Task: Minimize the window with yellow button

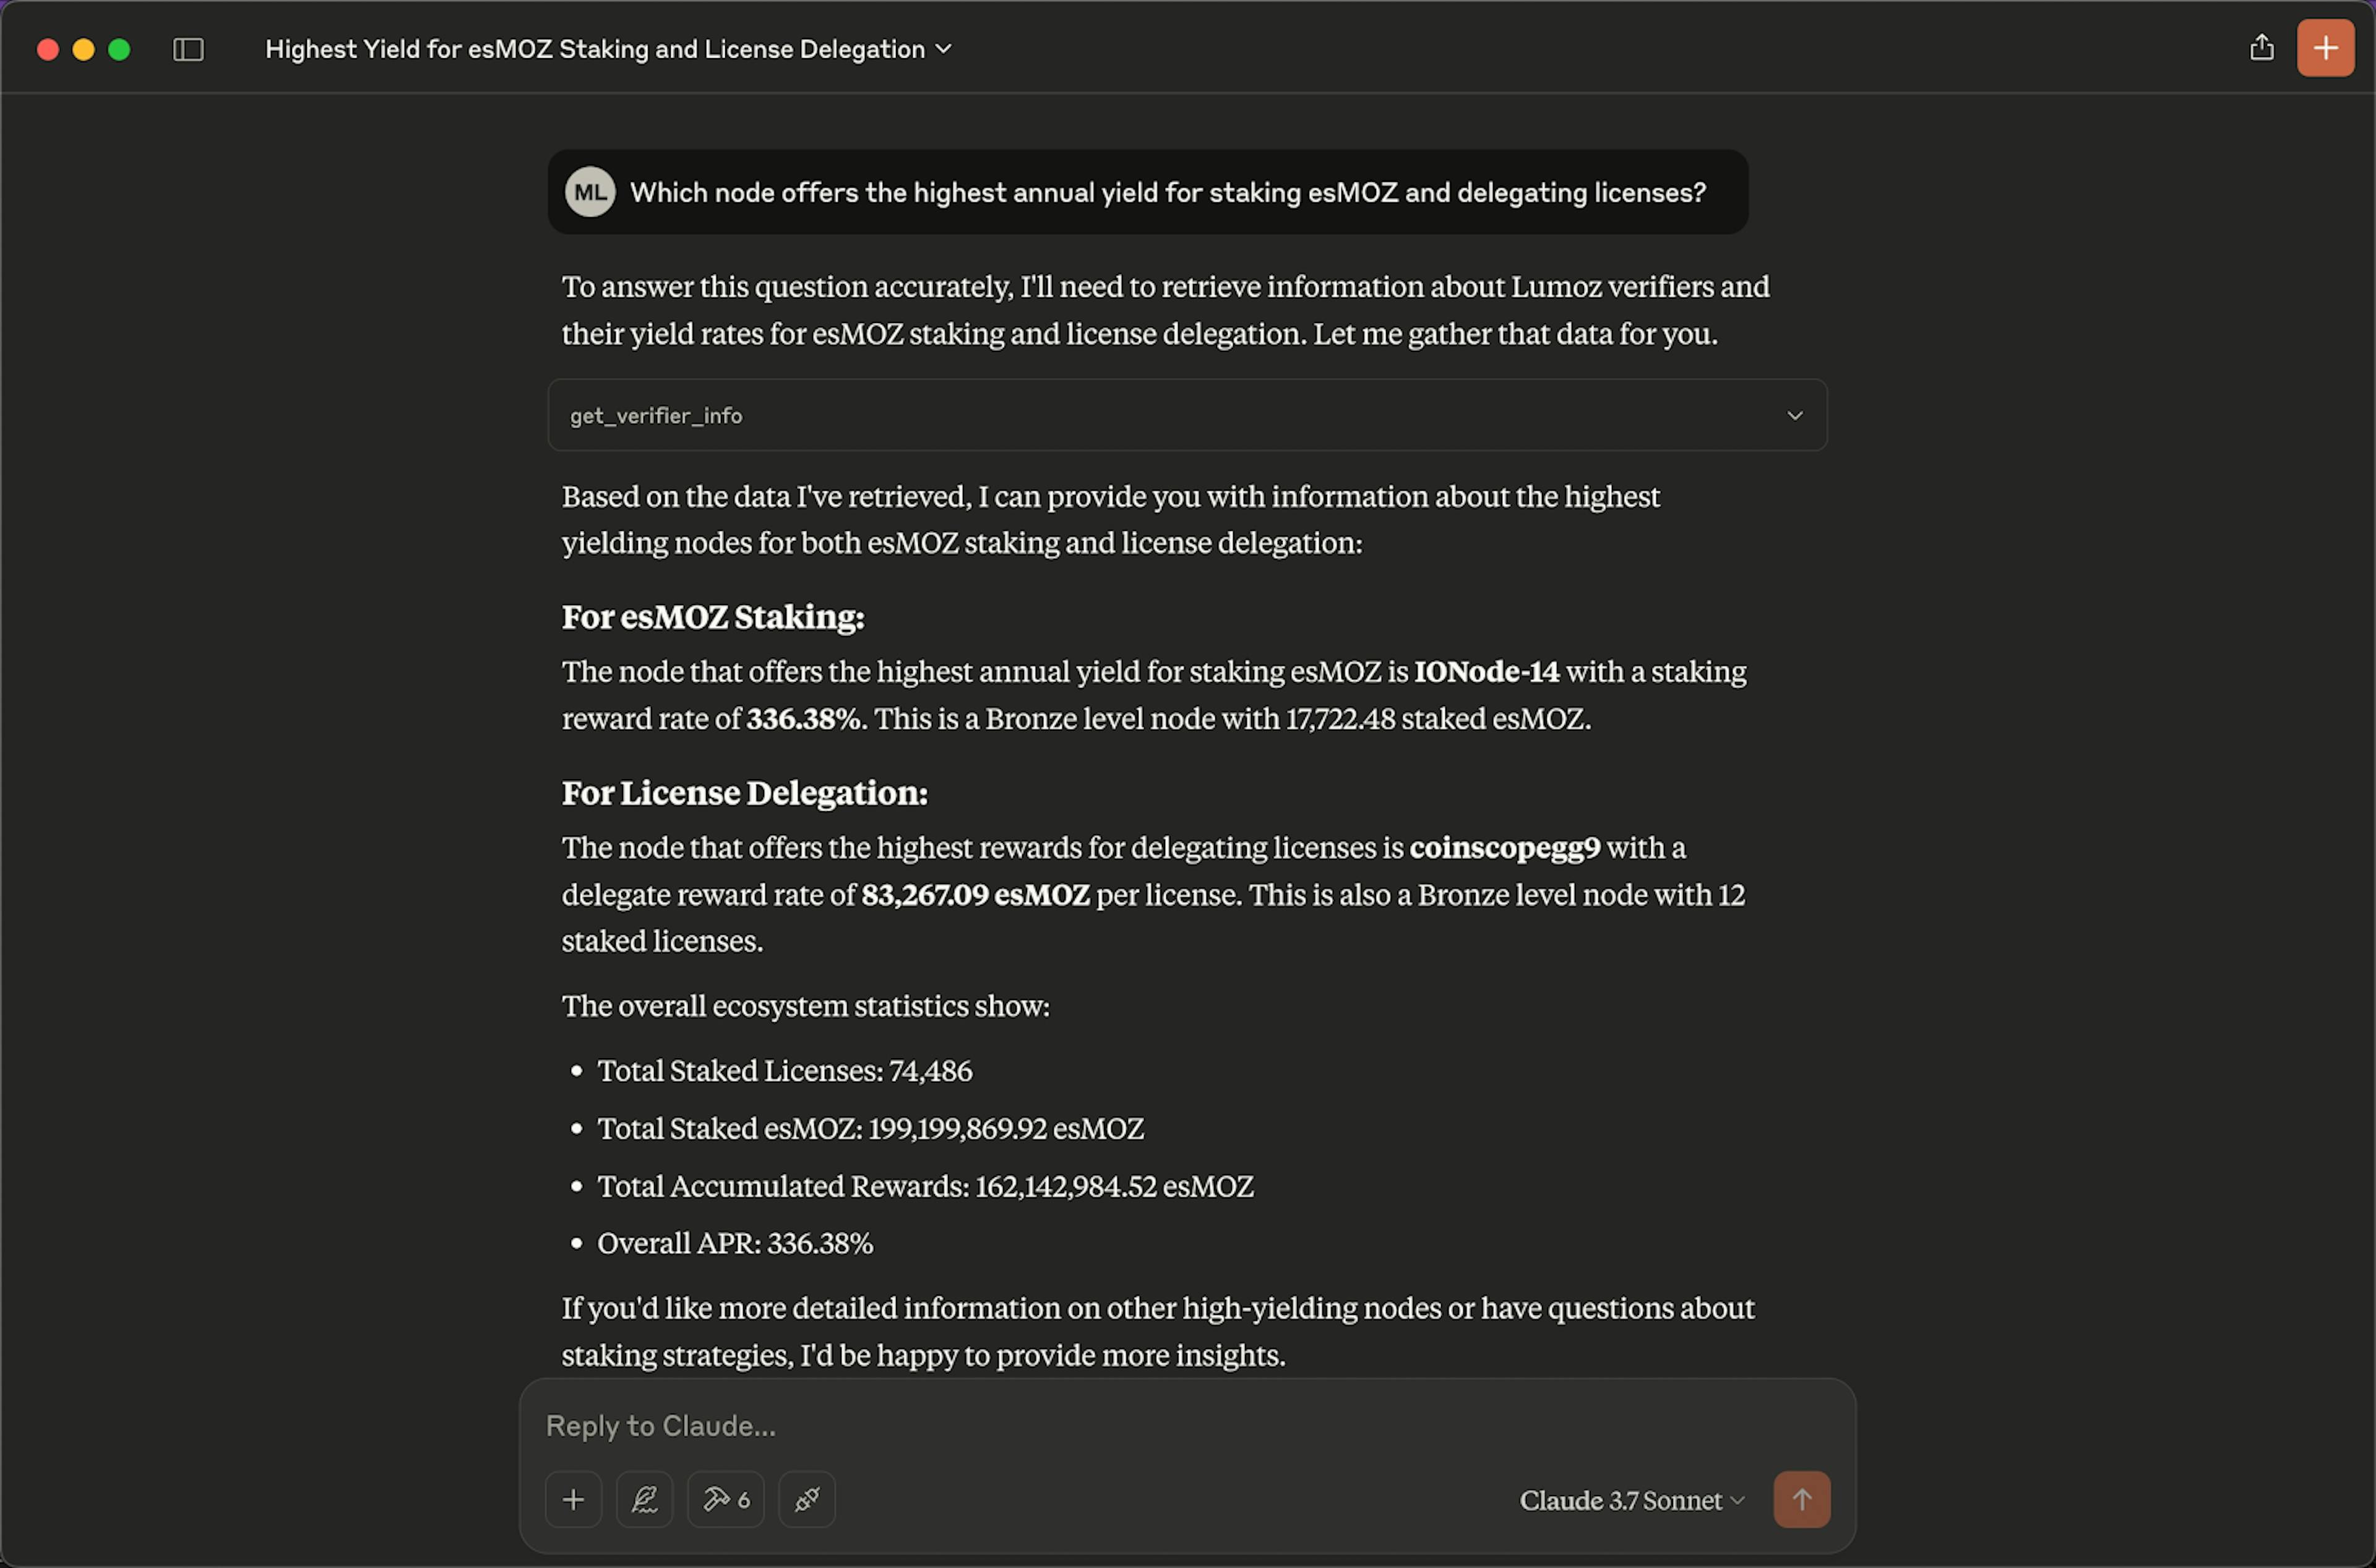Action: 83,49
